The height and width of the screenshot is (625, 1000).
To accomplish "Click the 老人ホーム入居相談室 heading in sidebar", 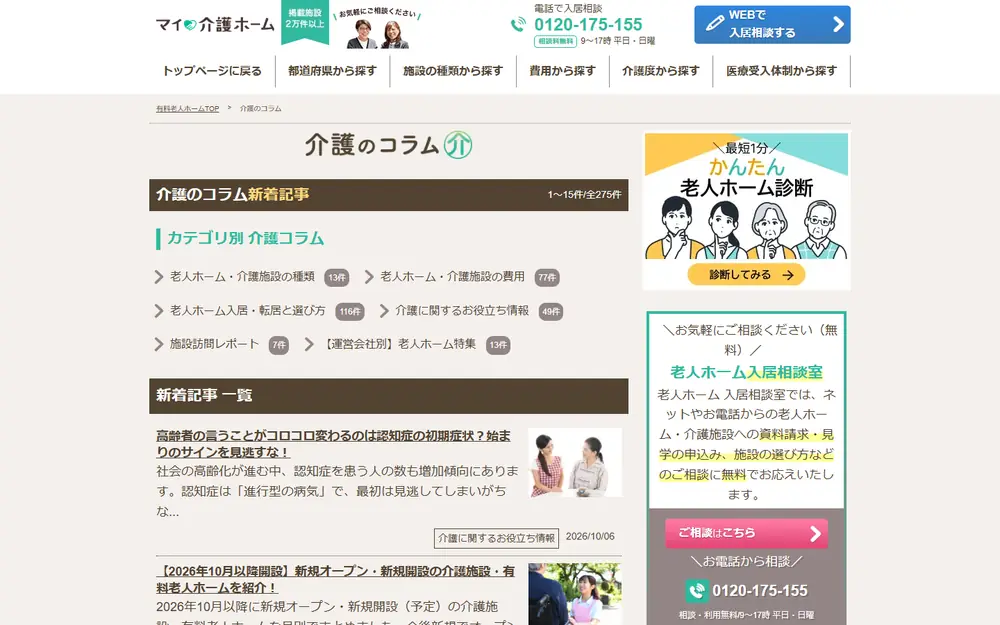I will tap(746, 372).
